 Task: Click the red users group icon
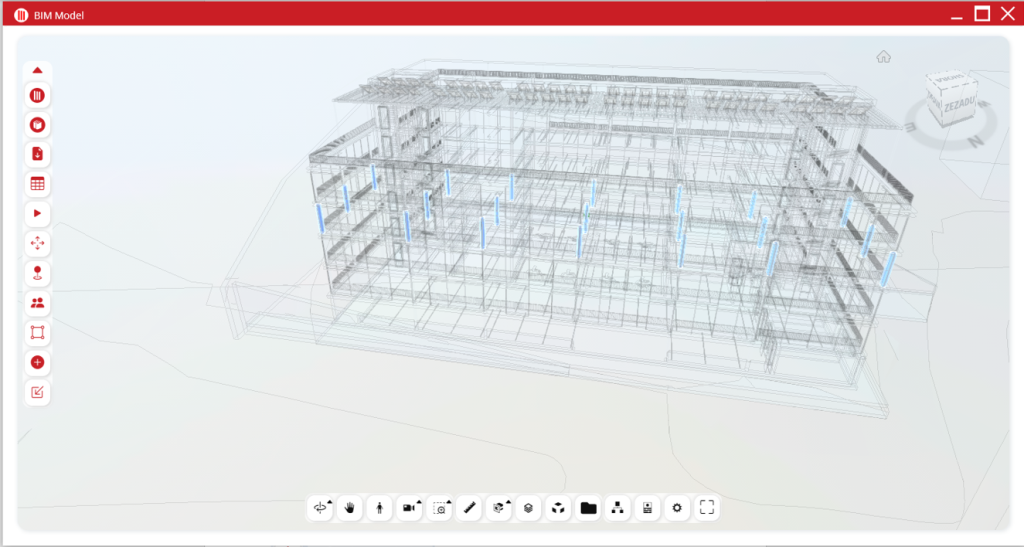tap(37, 303)
